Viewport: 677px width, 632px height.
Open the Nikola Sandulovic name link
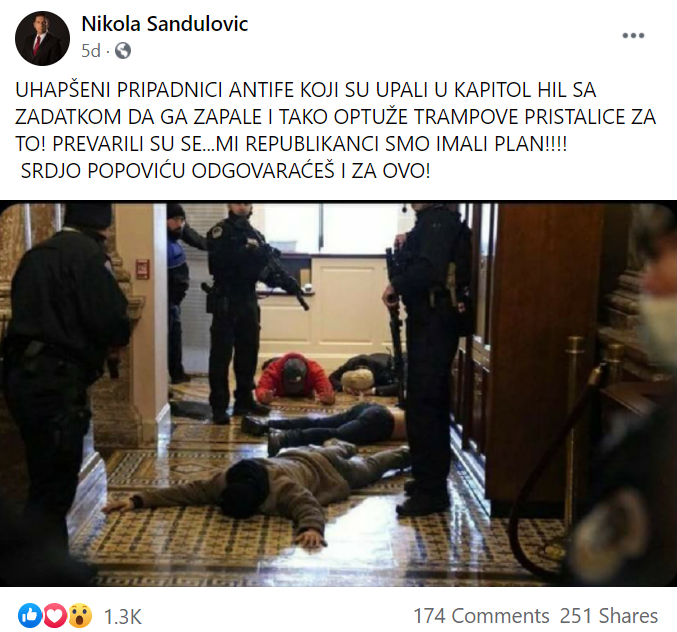165,24
